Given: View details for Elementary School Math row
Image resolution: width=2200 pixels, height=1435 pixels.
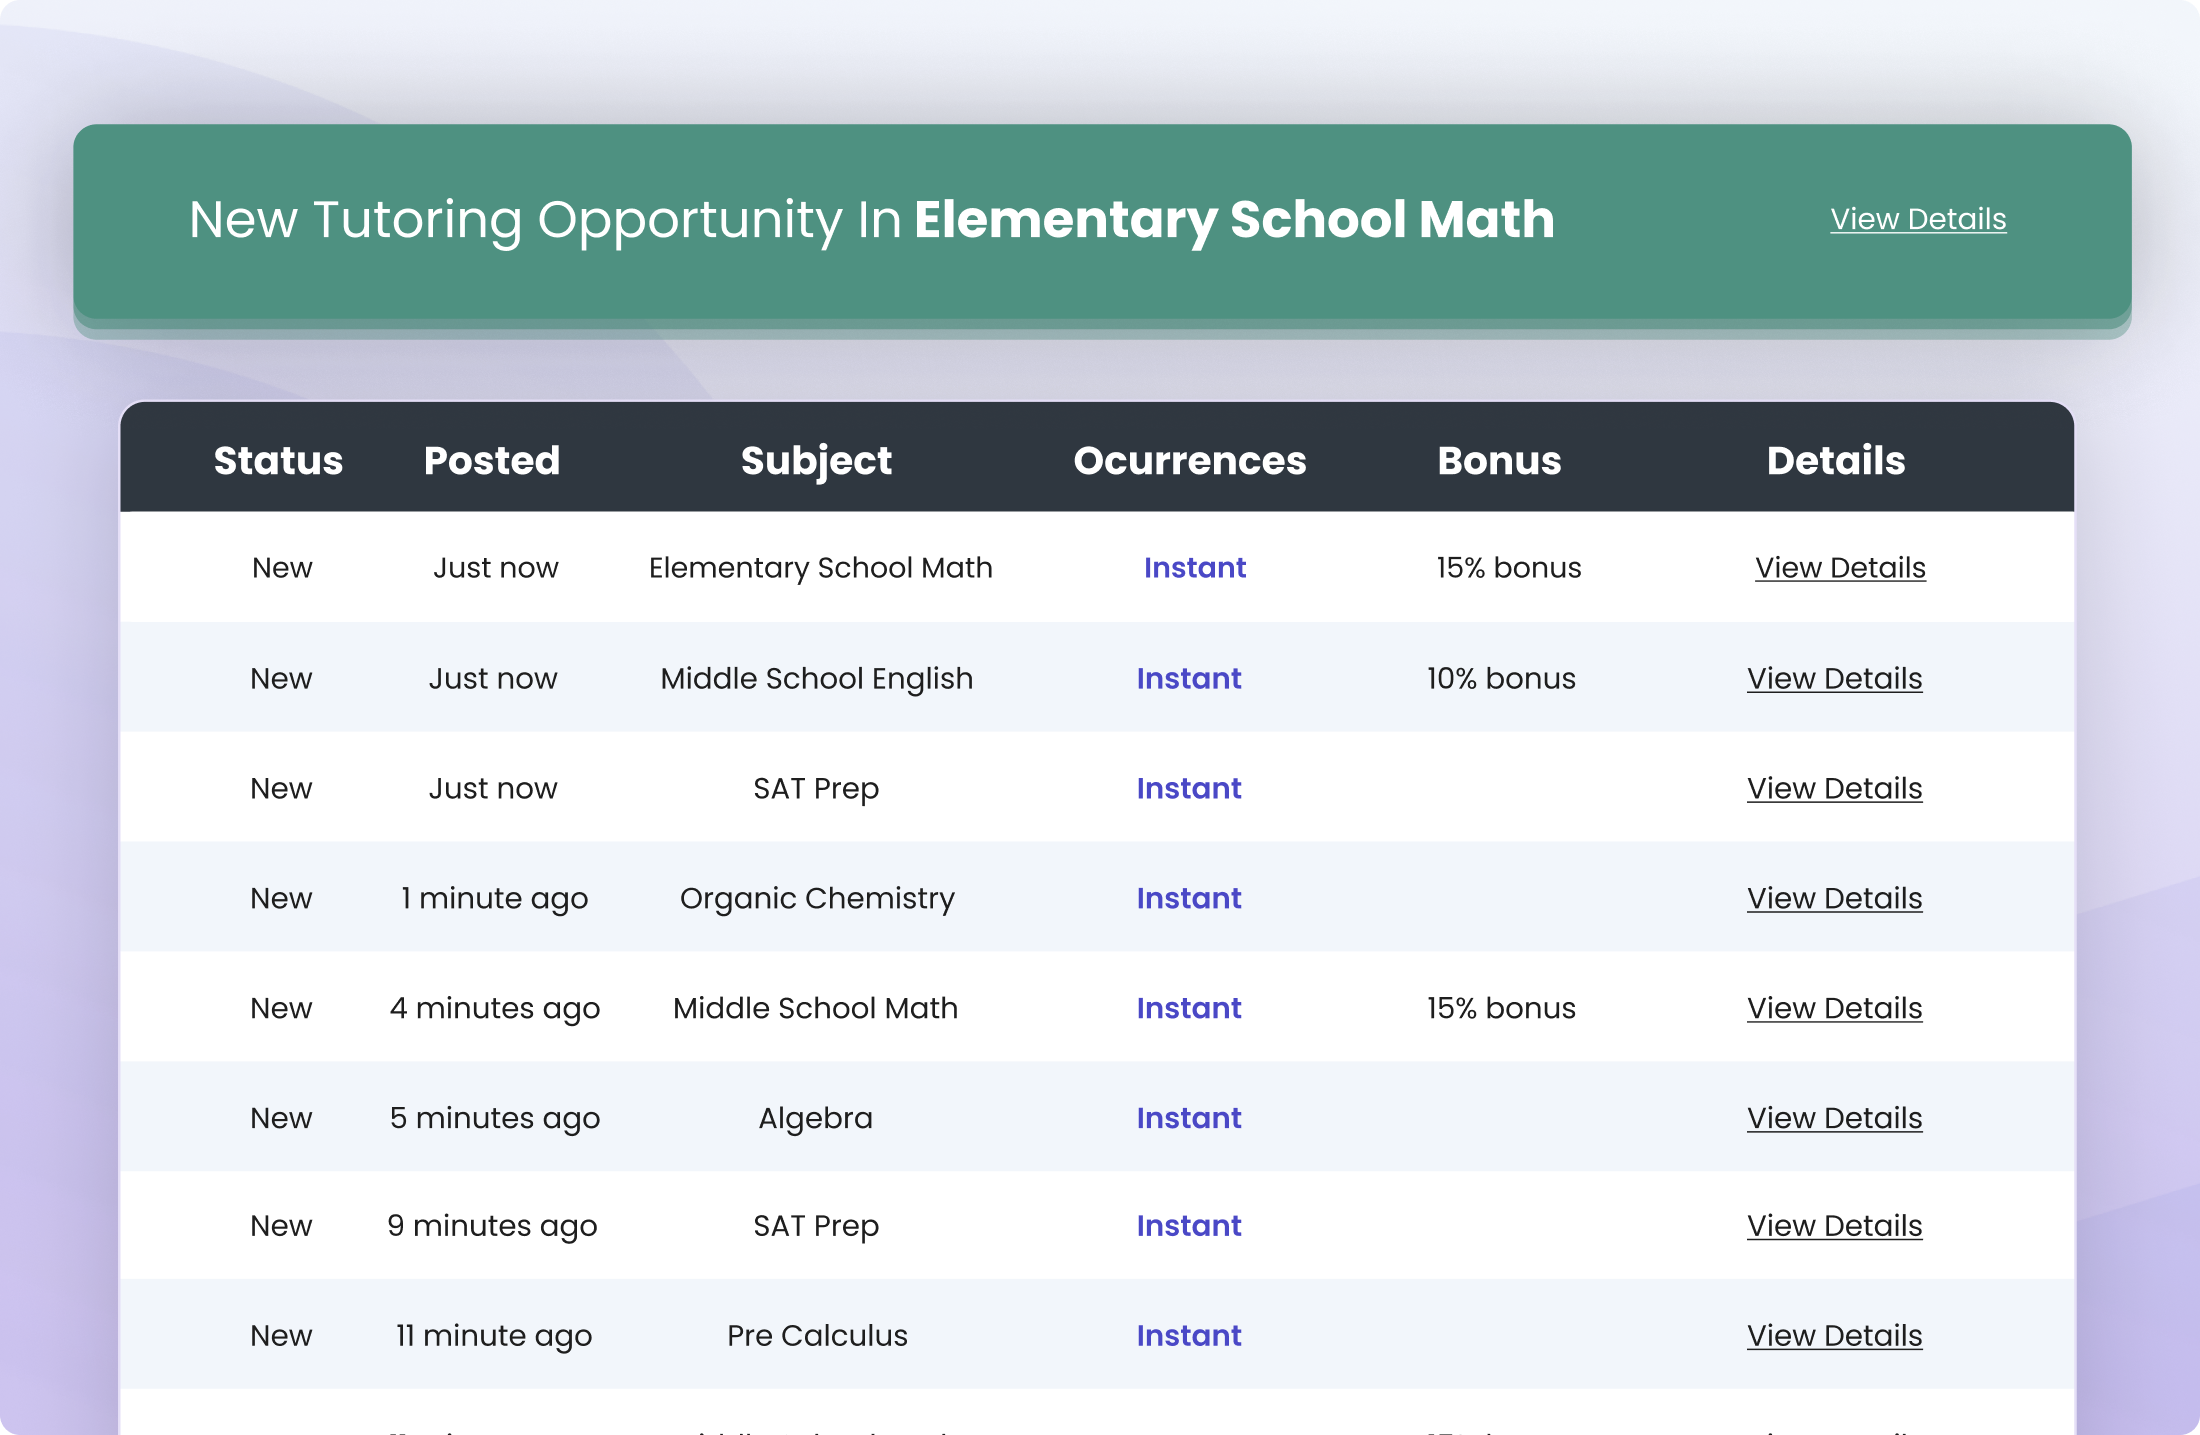Looking at the screenshot, I should click(x=1839, y=568).
